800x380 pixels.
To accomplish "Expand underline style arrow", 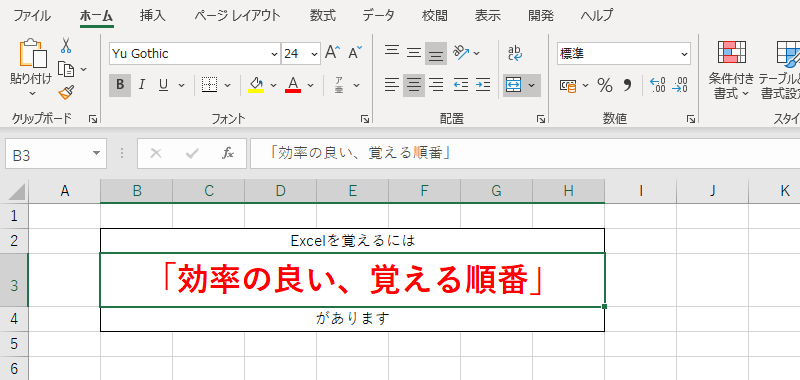I will [x=181, y=85].
